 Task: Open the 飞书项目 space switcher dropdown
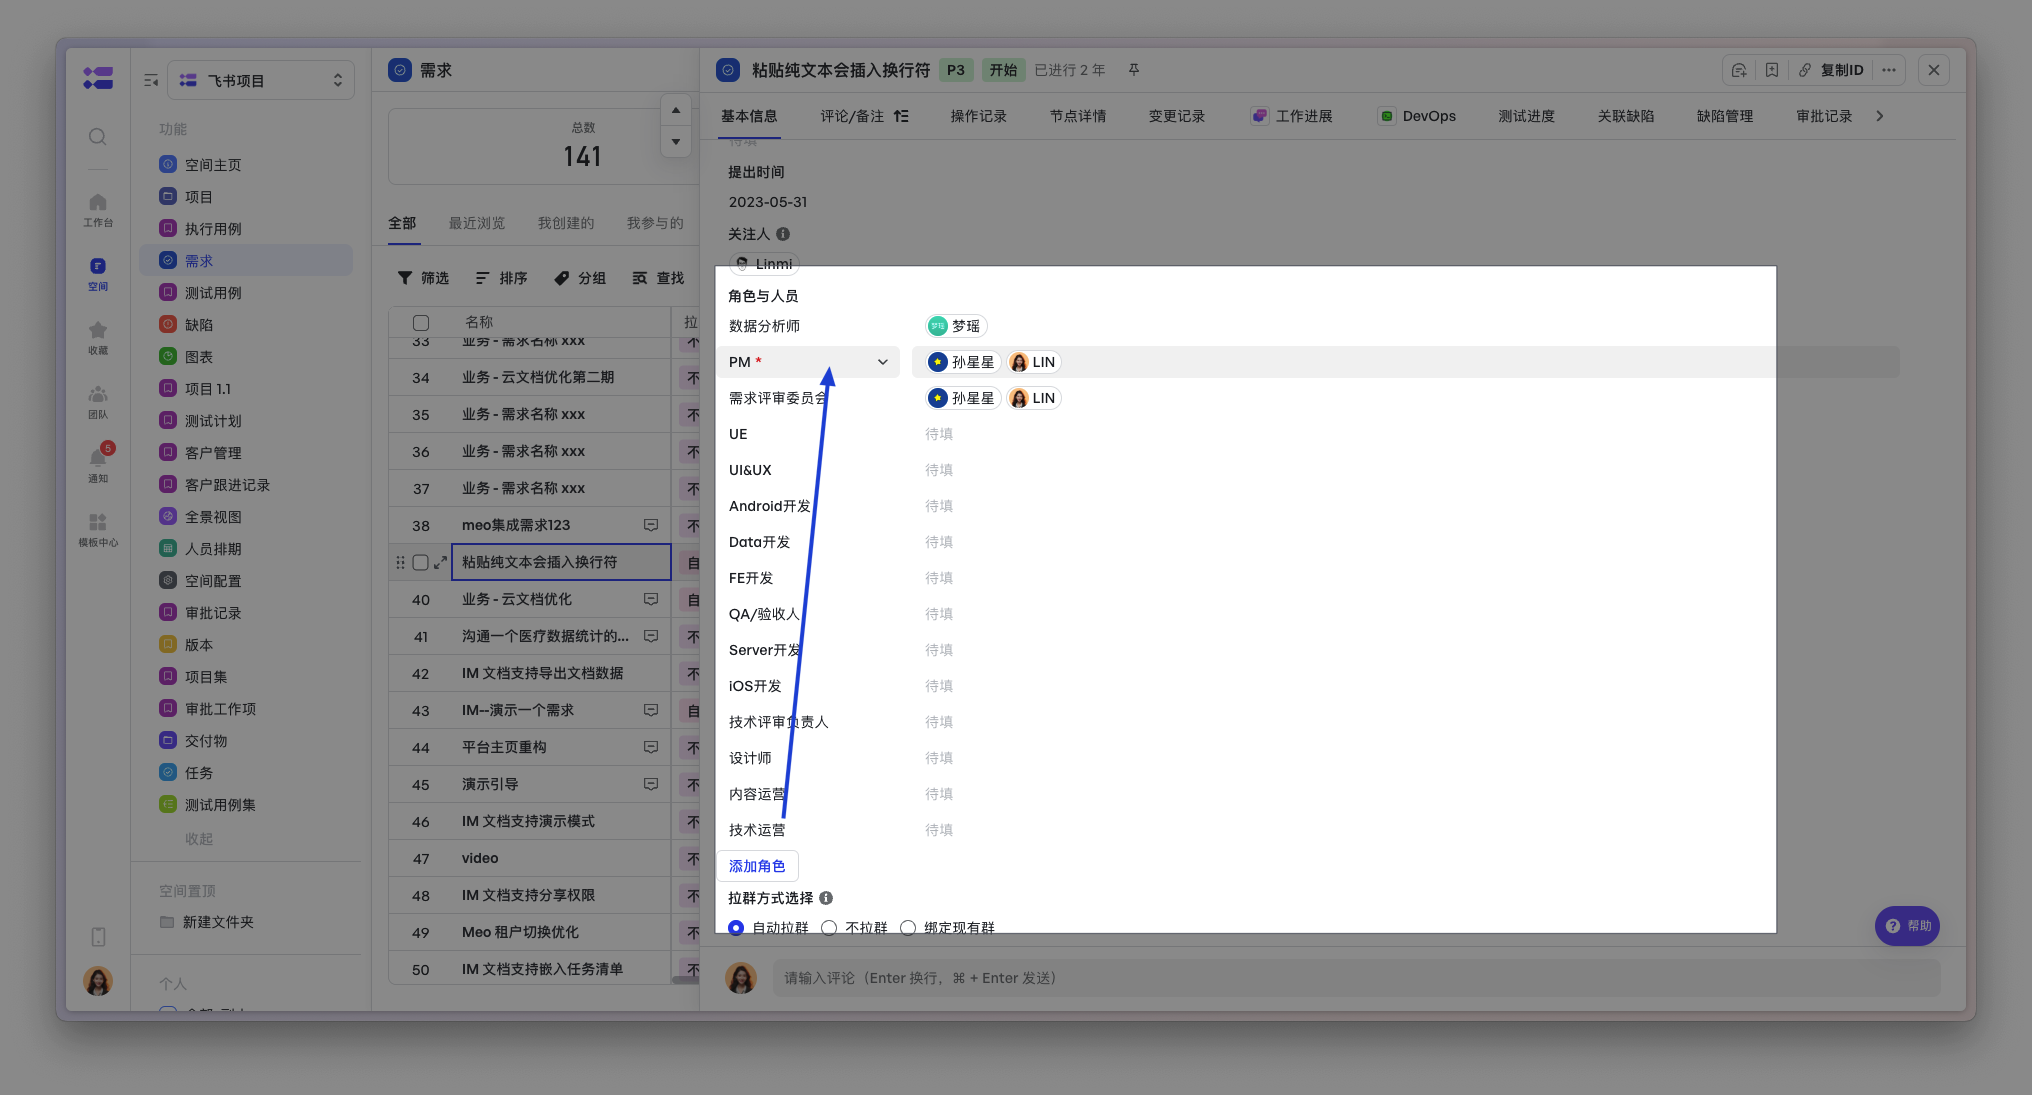[x=261, y=80]
